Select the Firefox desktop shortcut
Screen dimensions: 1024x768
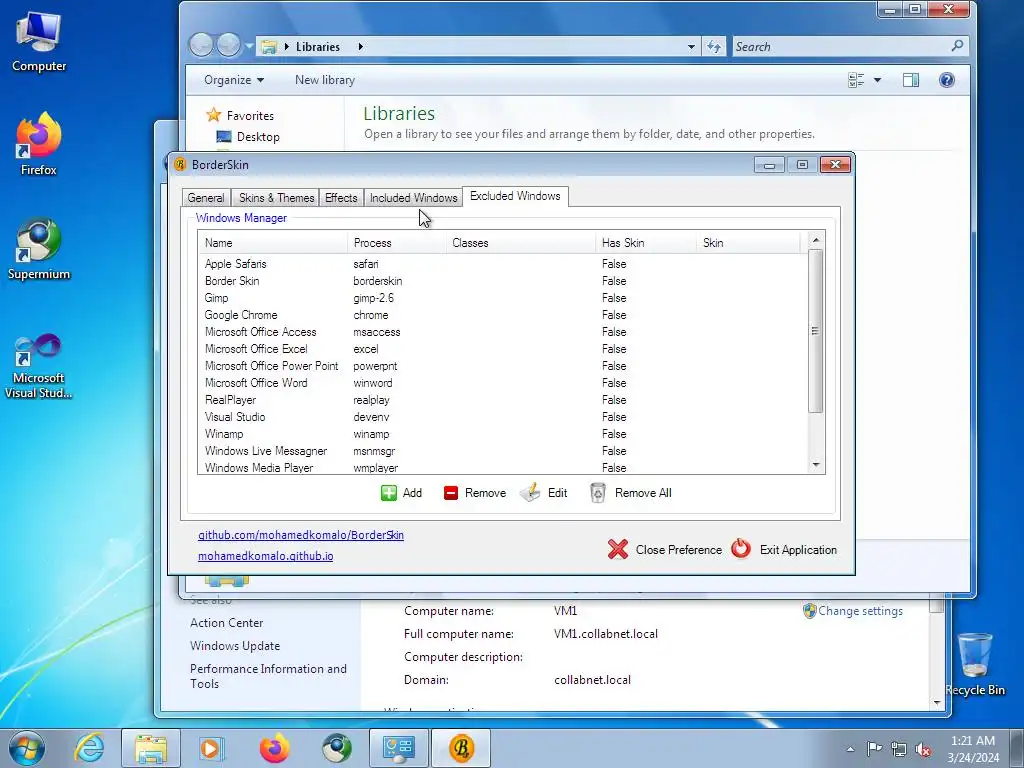tap(39, 144)
